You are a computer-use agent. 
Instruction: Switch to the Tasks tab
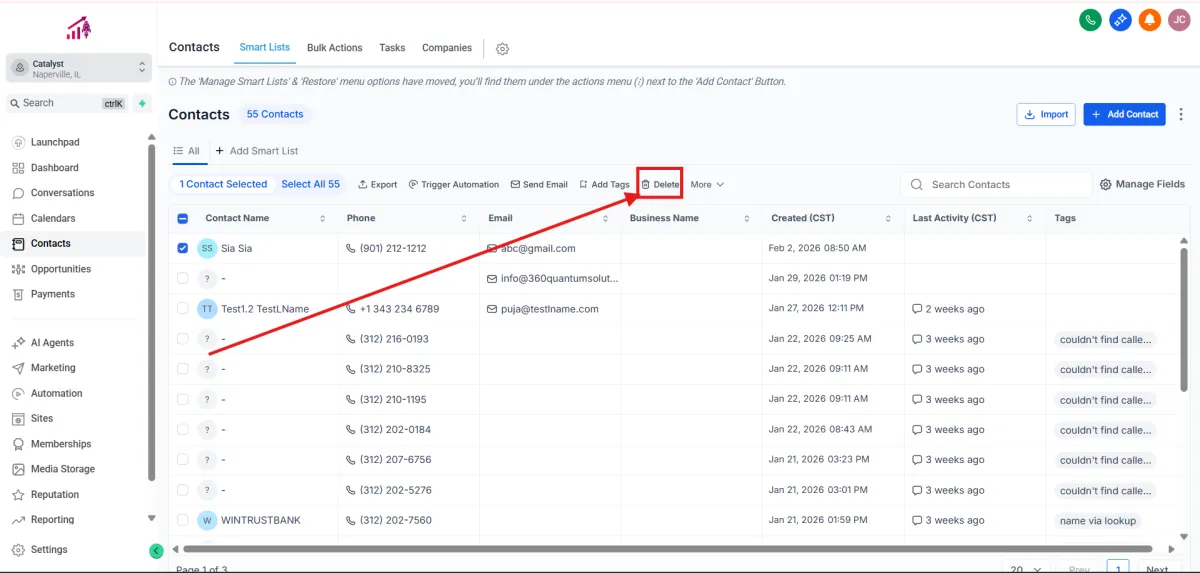[x=392, y=47]
